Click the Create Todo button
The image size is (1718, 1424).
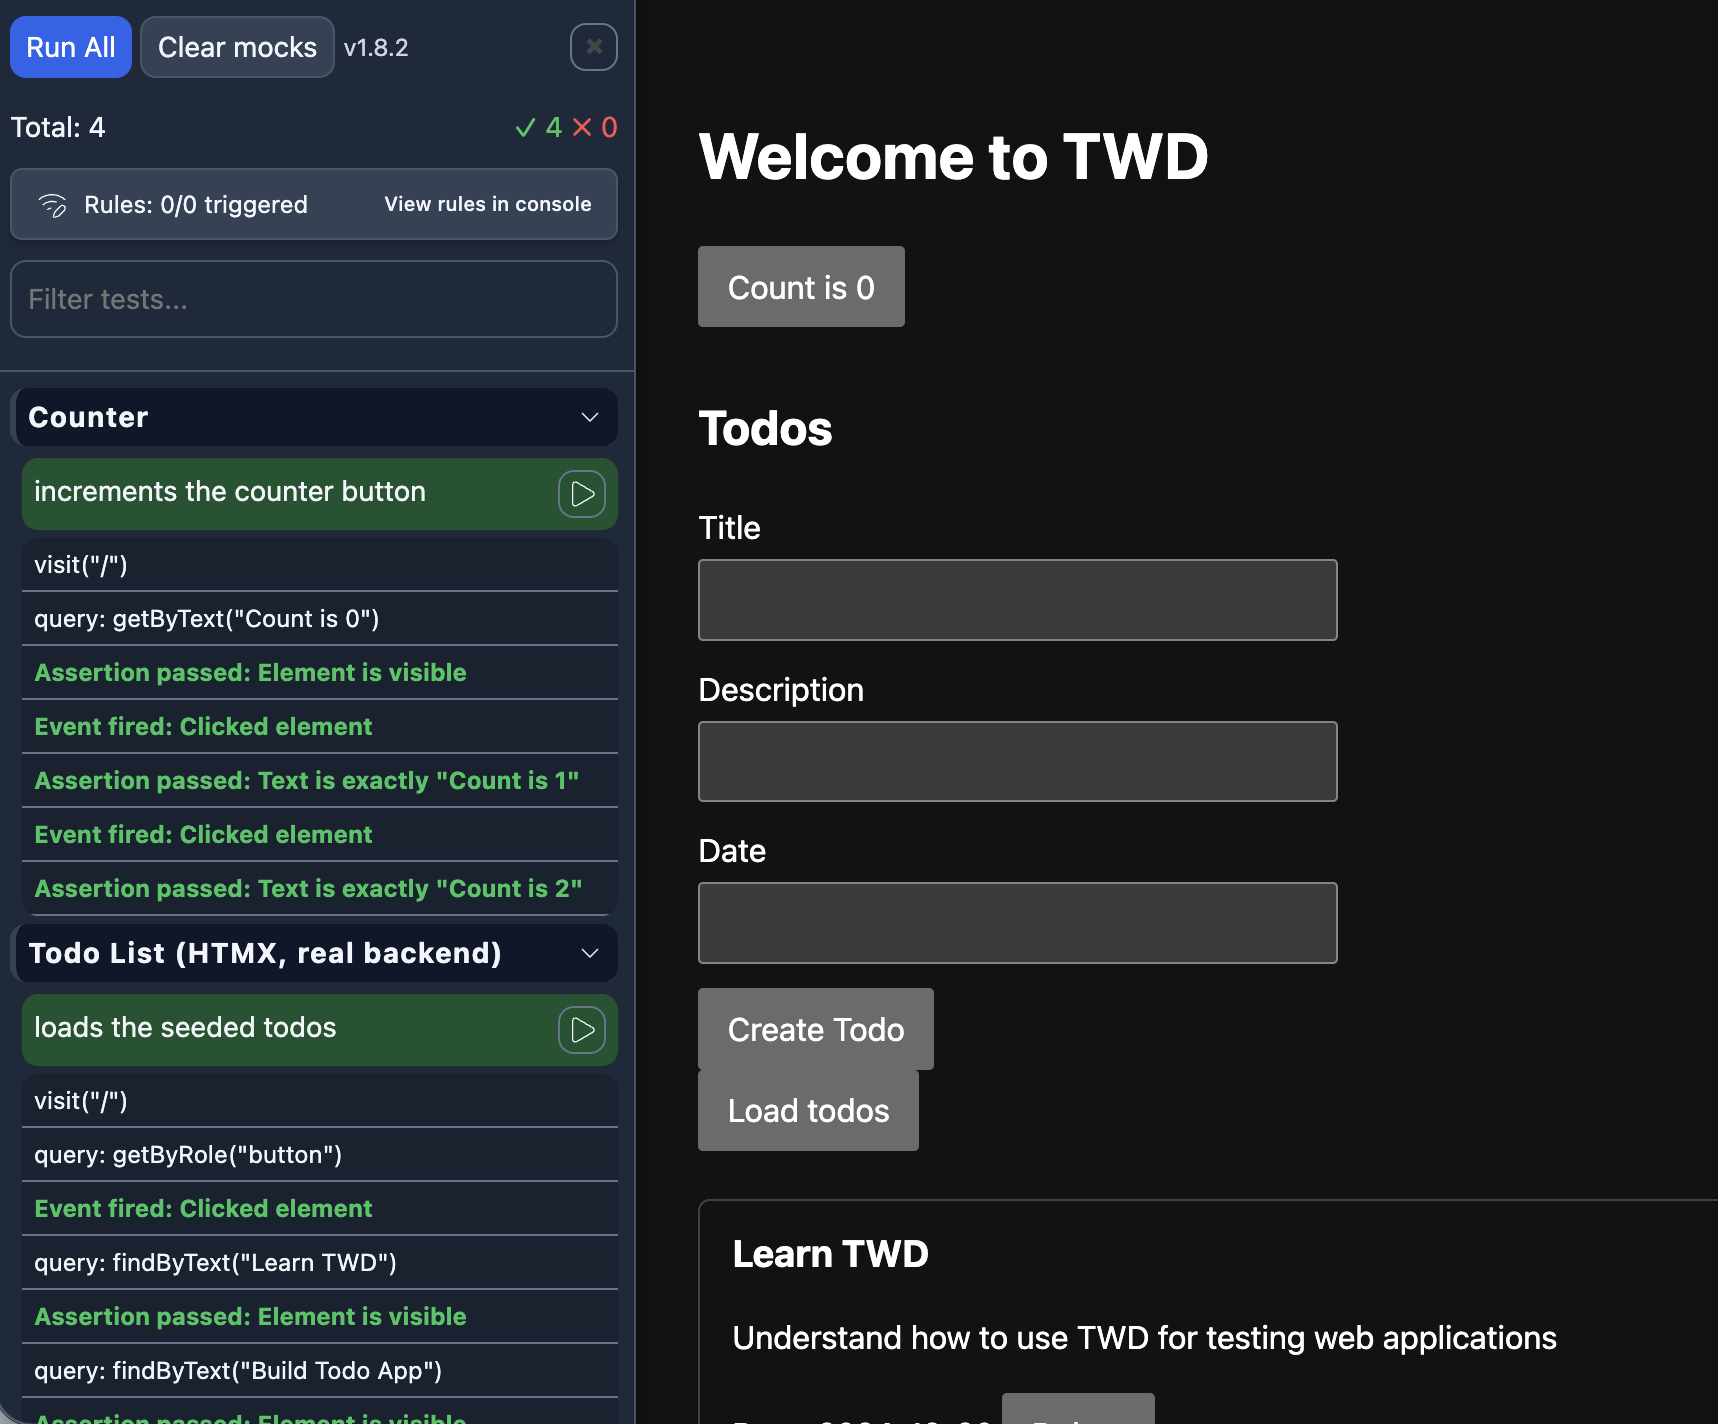tap(816, 1029)
